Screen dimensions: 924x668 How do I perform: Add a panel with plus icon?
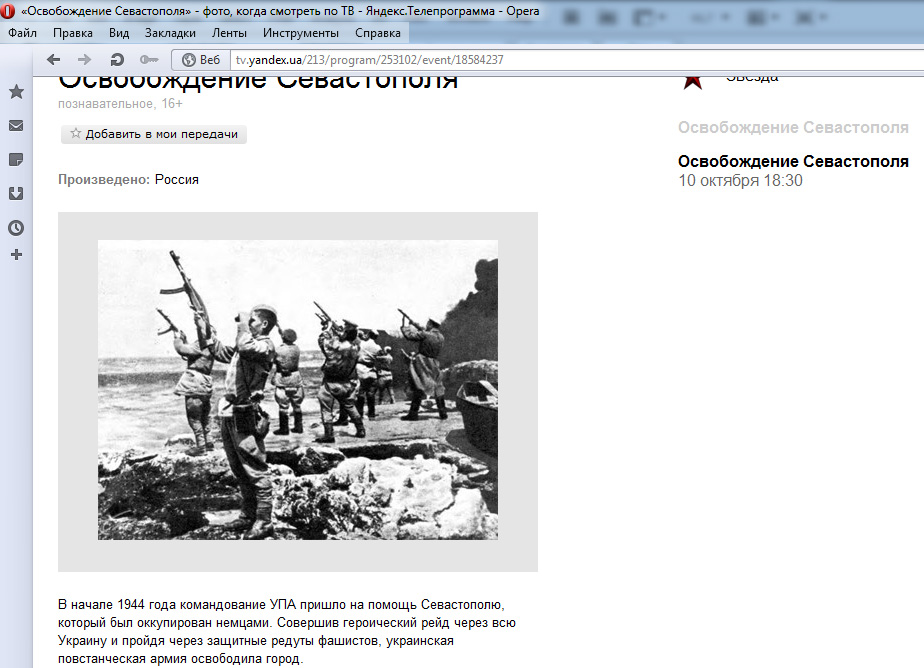pyautogui.click(x=16, y=254)
